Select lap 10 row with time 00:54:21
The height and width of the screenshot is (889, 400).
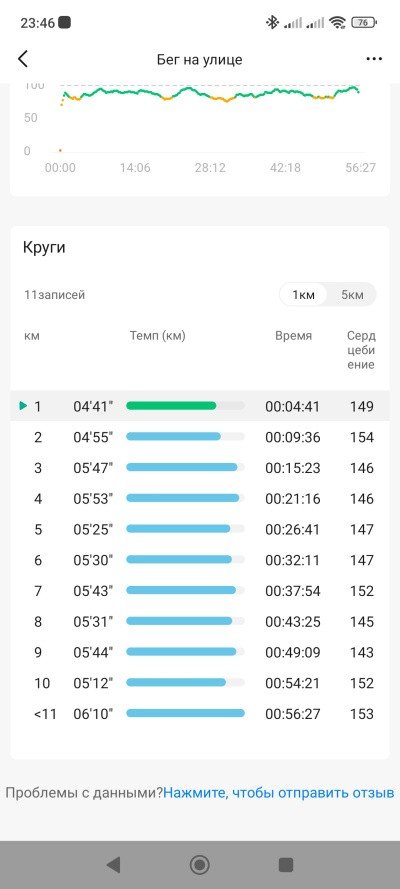pyautogui.click(x=200, y=683)
